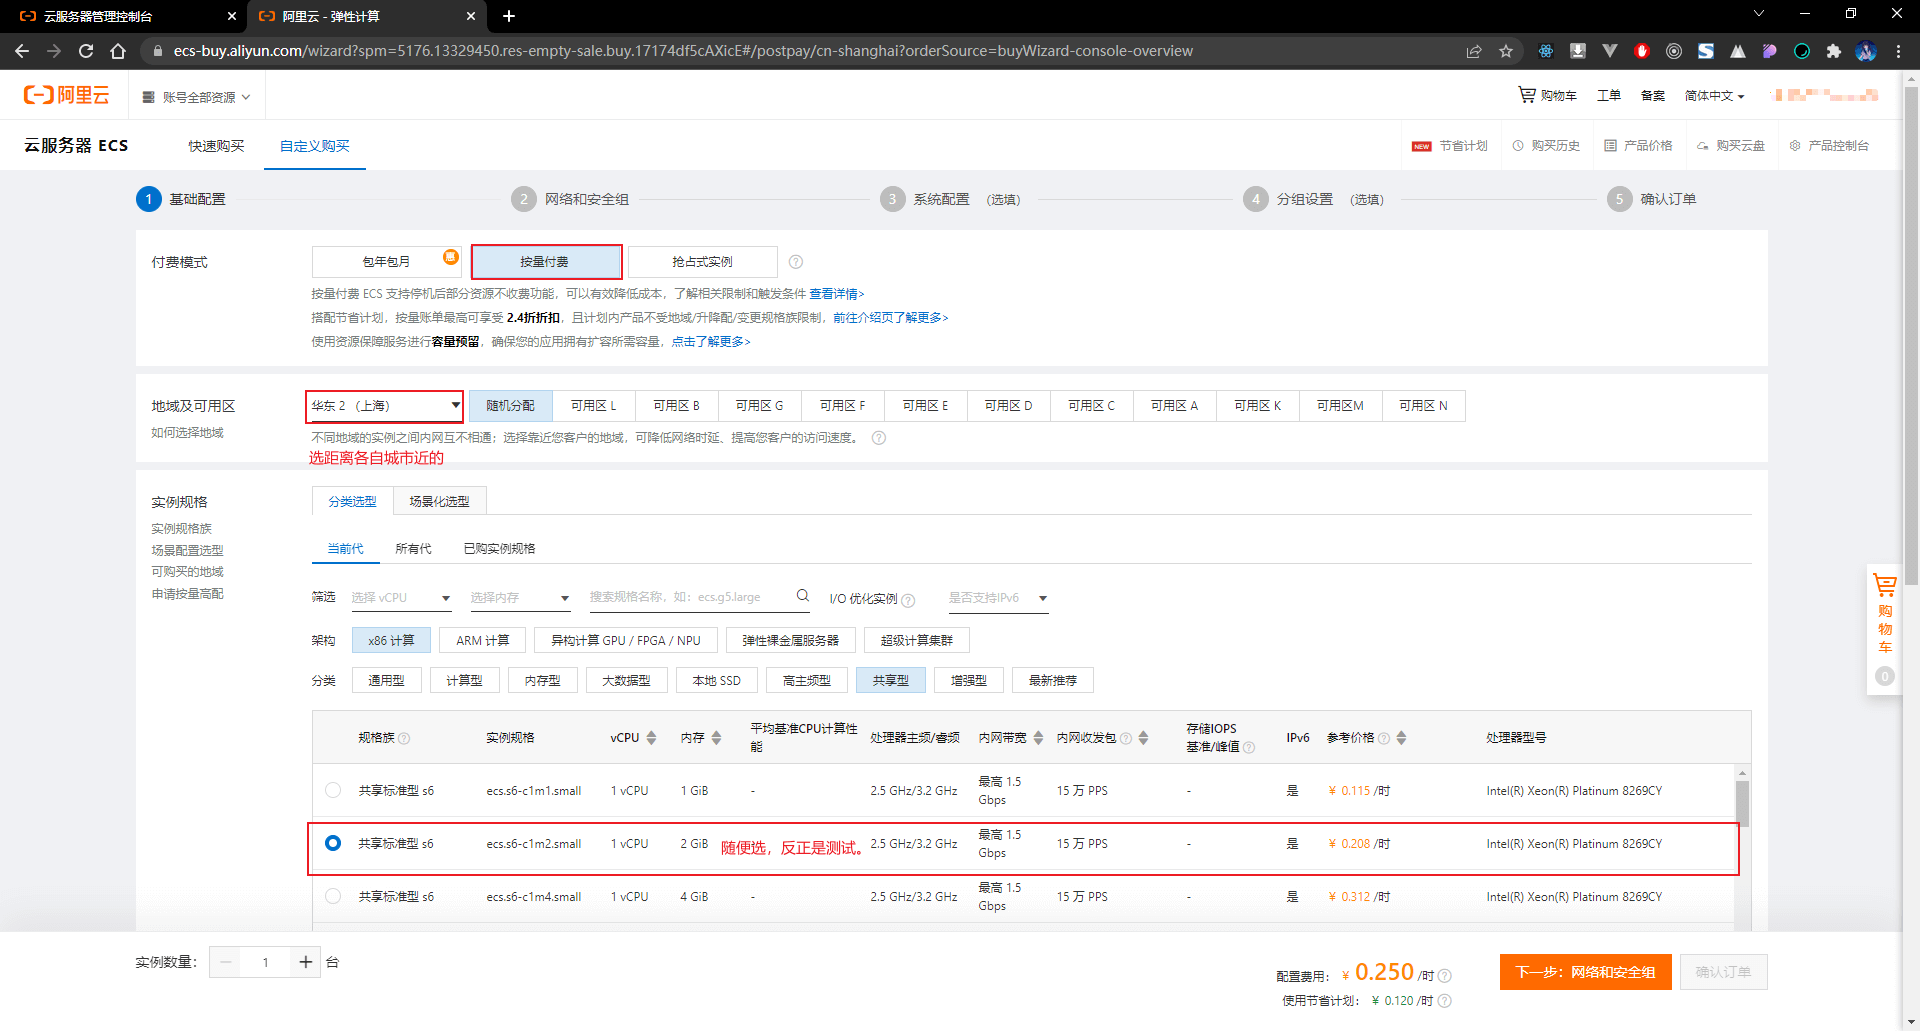The width and height of the screenshot is (1920, 1031).
Task: Select random zone assignment (随机分配)
Action: (510, 406)
